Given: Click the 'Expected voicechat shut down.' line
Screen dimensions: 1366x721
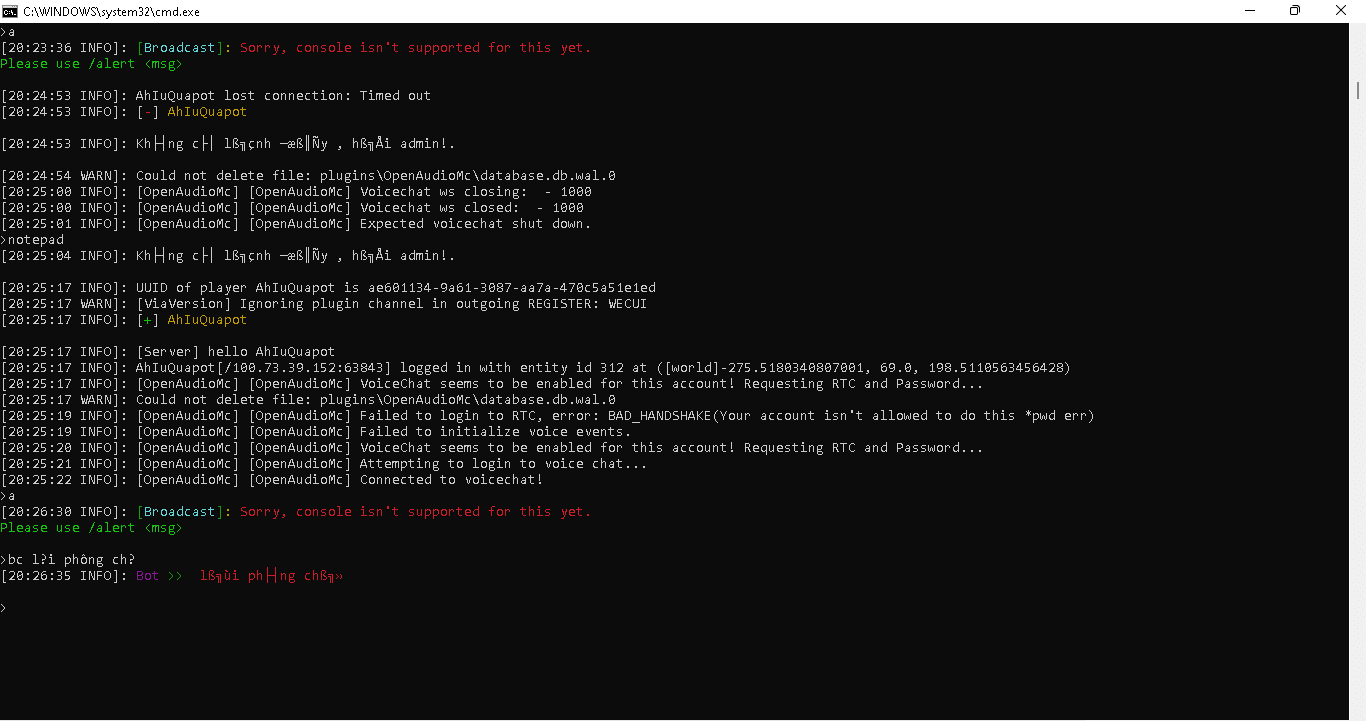Looking at the screenshot, I should (x=475, y=224).
